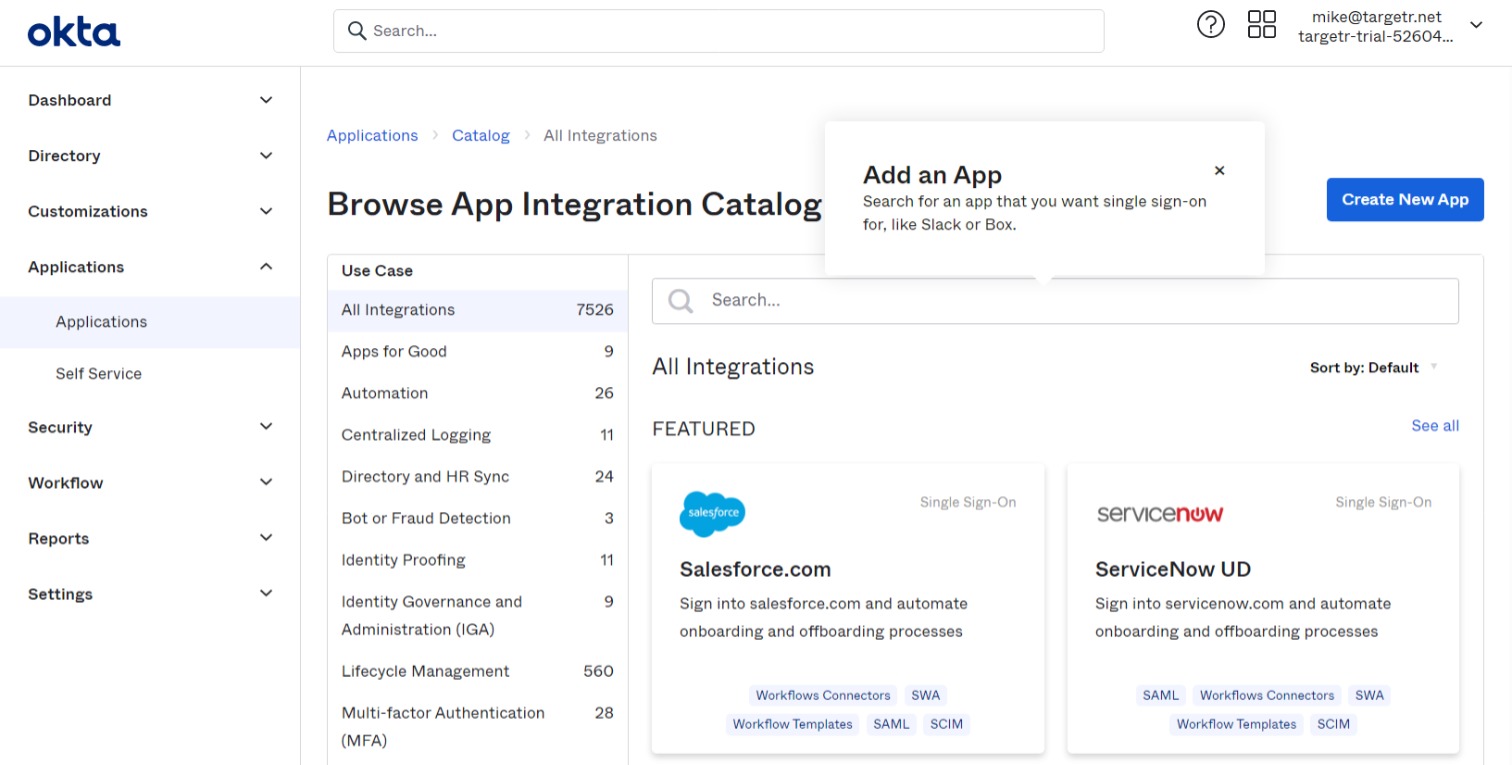1512x765 pixels.
Task: Go to the Catalog breadcrumb link
Action: tap(481, 135)
